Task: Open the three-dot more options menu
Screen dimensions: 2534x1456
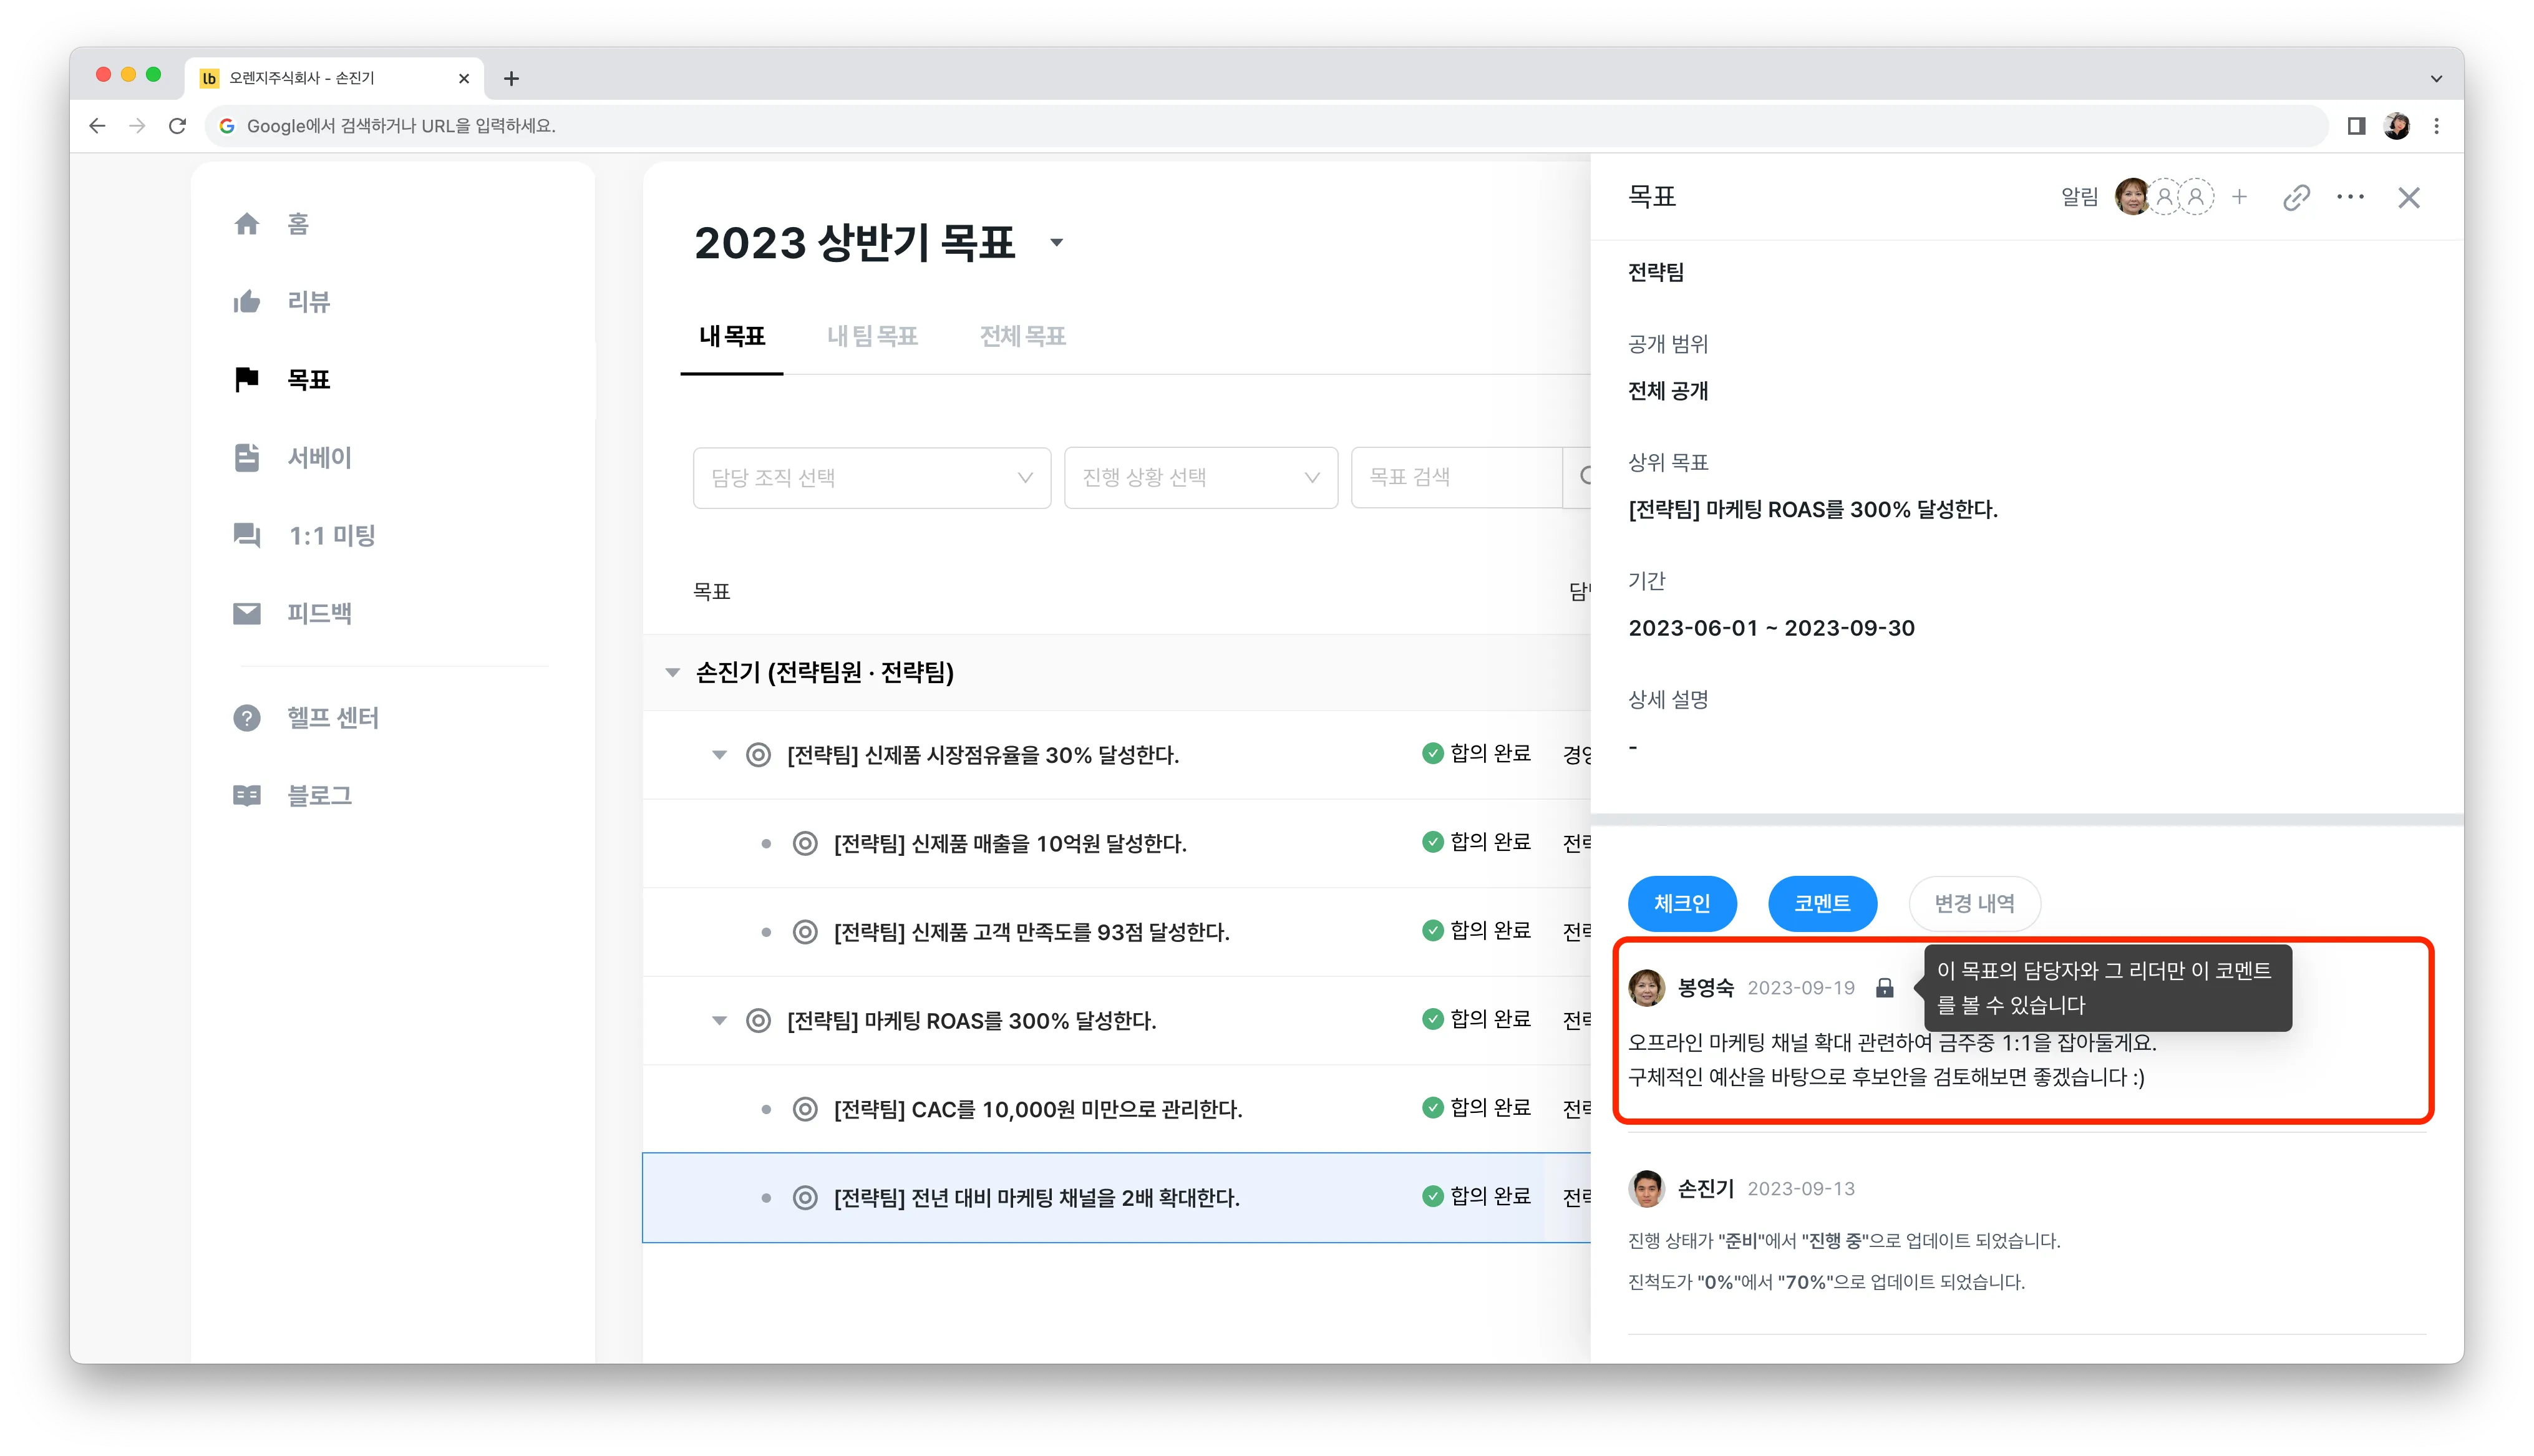Action: coord(2350,198)
